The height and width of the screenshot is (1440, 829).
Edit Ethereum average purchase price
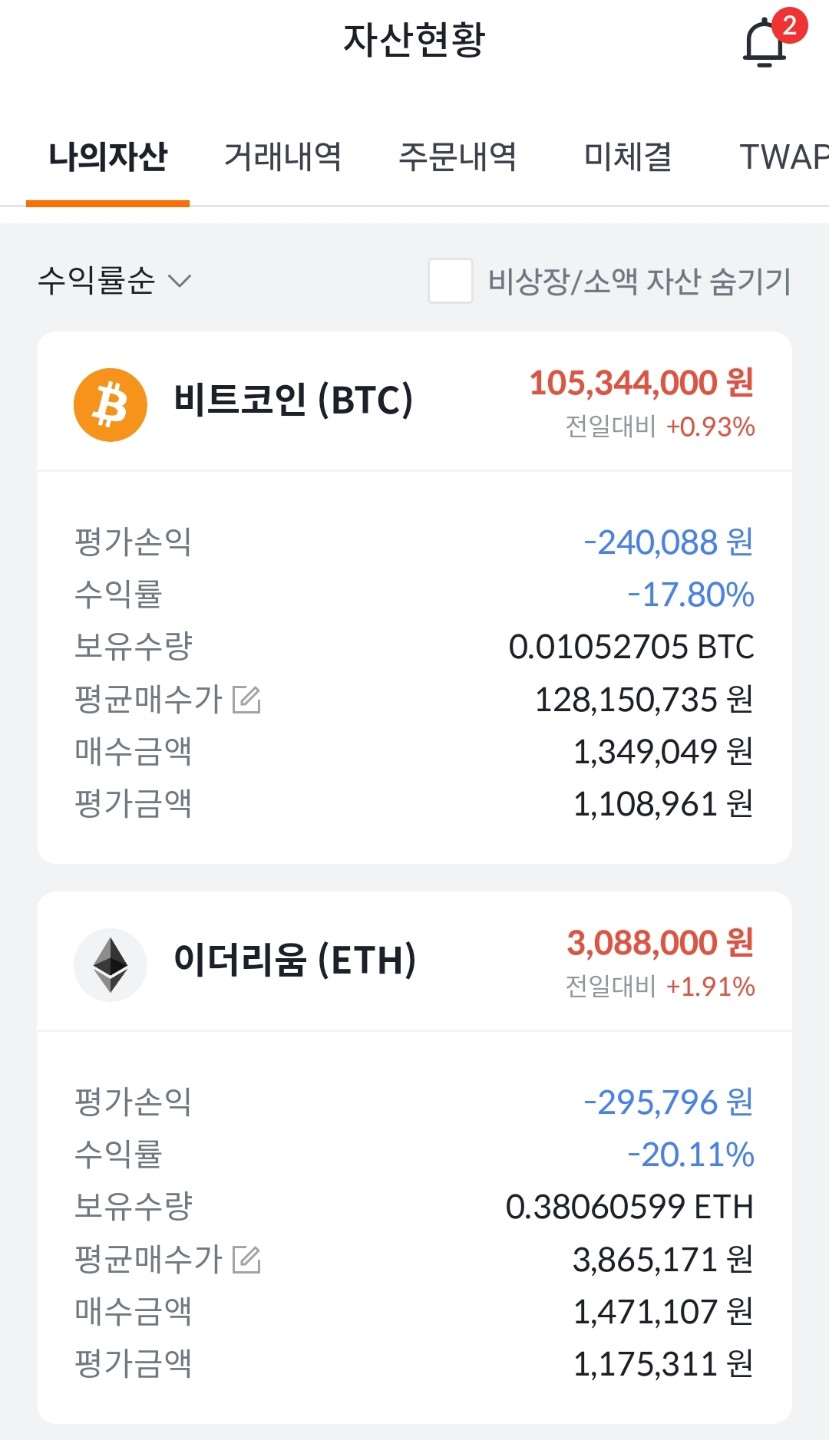pos(246,1260)
